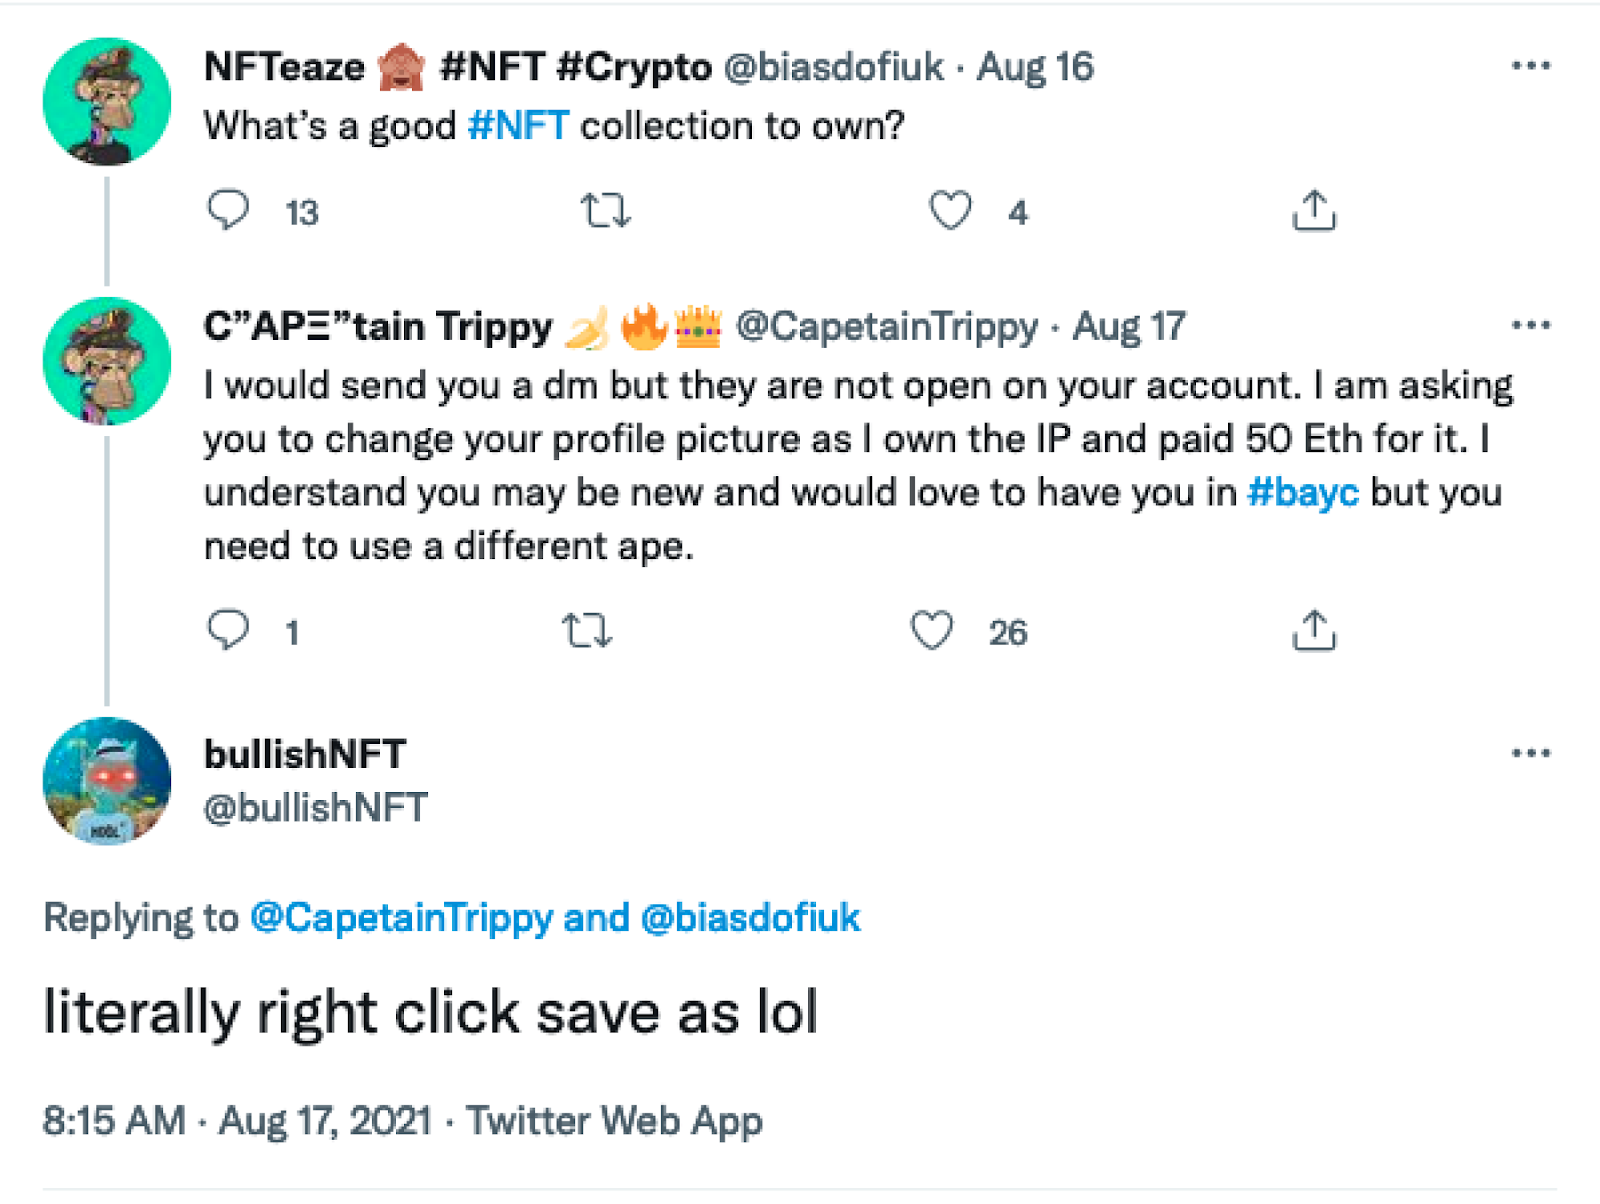Viewport: 1600px width, 1204px height.
Task: Retweet NFTeaze's NFT collection question
Action: (606, 211)
